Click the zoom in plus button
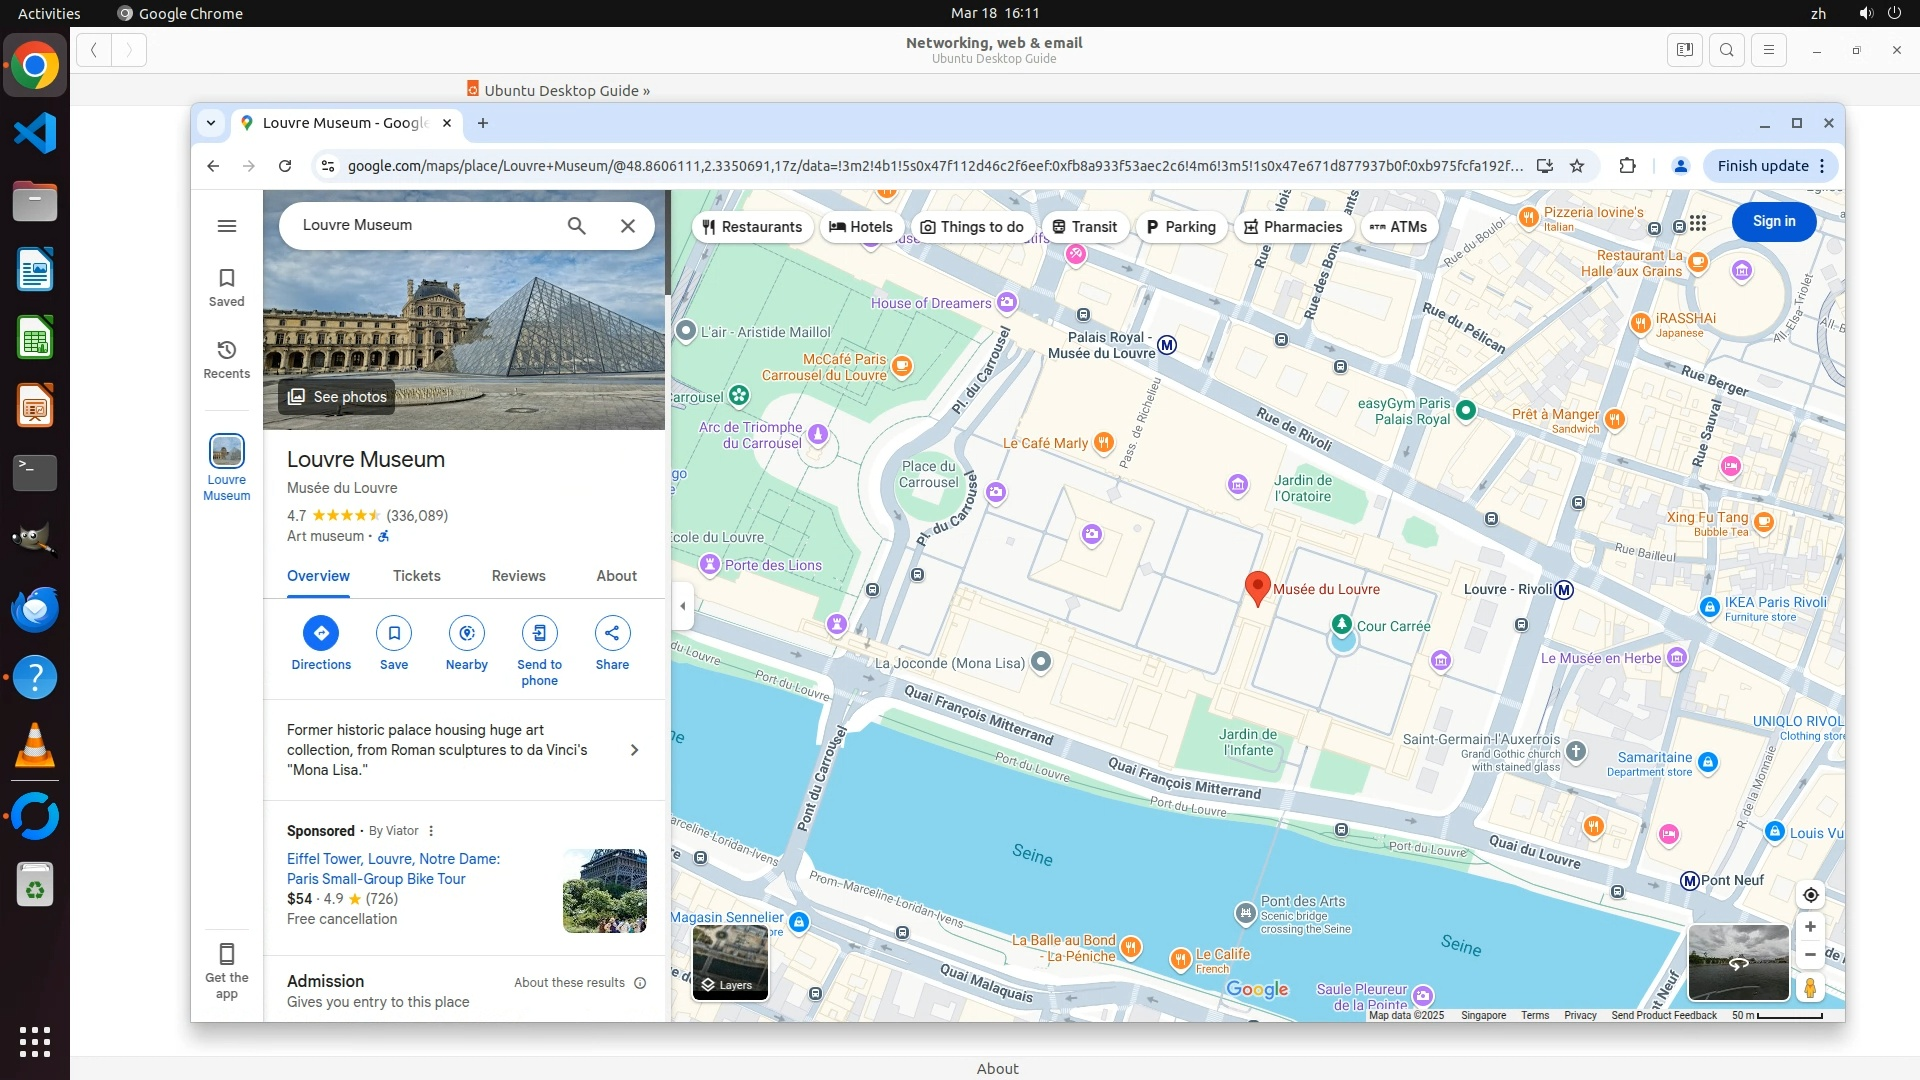This screenshot has height=1080, width=1920. [x=1810, y=927]
